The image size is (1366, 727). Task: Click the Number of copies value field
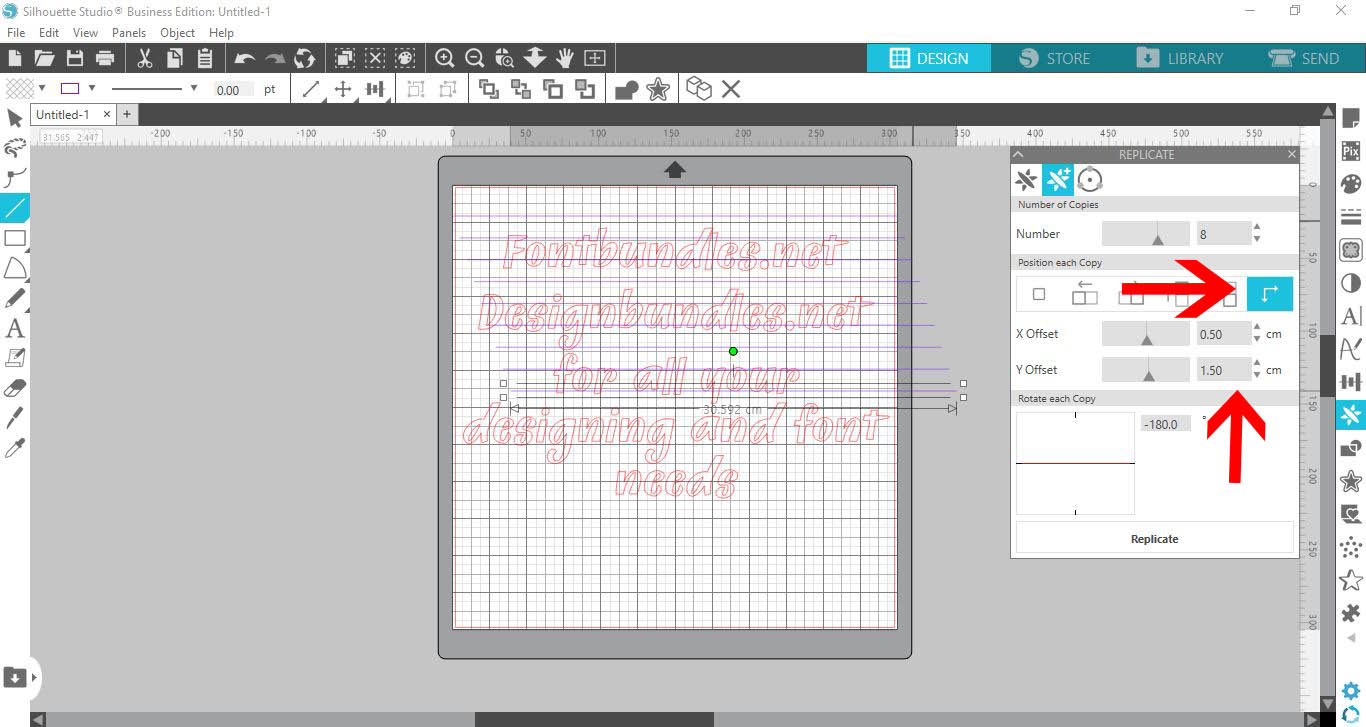pos(1223,234)
